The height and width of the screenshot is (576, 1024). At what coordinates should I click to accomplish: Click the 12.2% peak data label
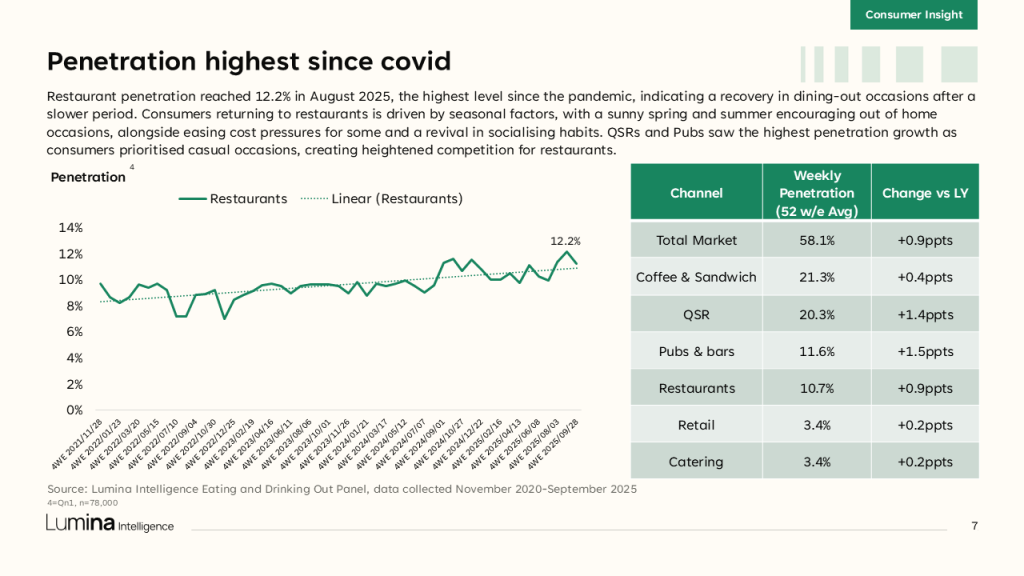tap(565, 241)
